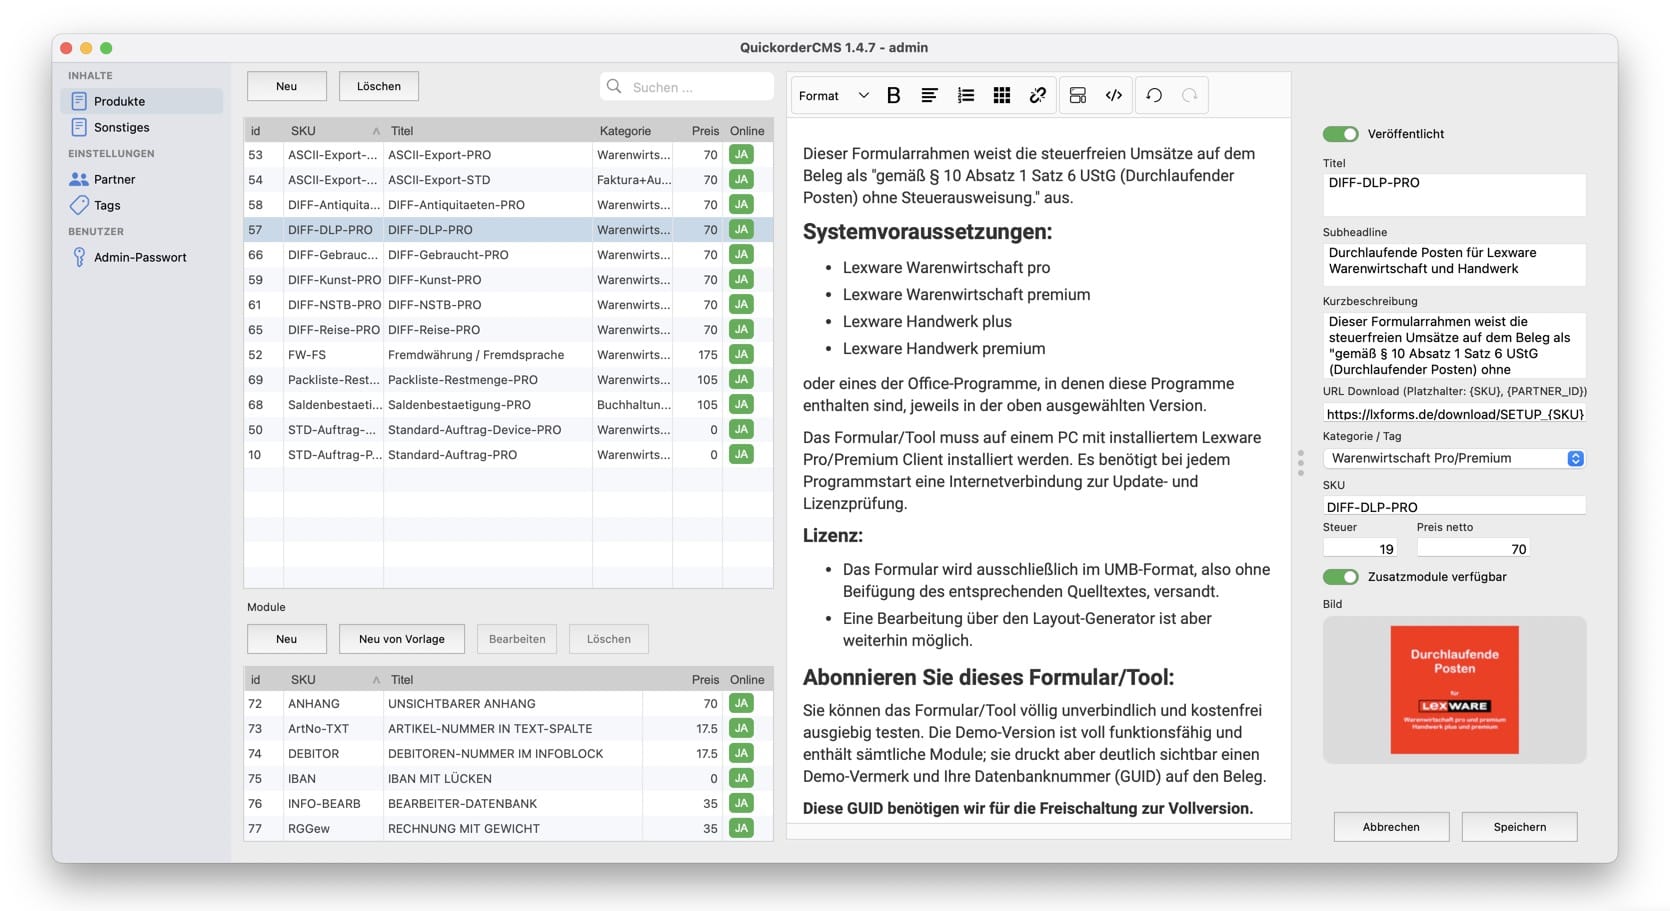Open Partner settings in sidebar

(141, 179)
